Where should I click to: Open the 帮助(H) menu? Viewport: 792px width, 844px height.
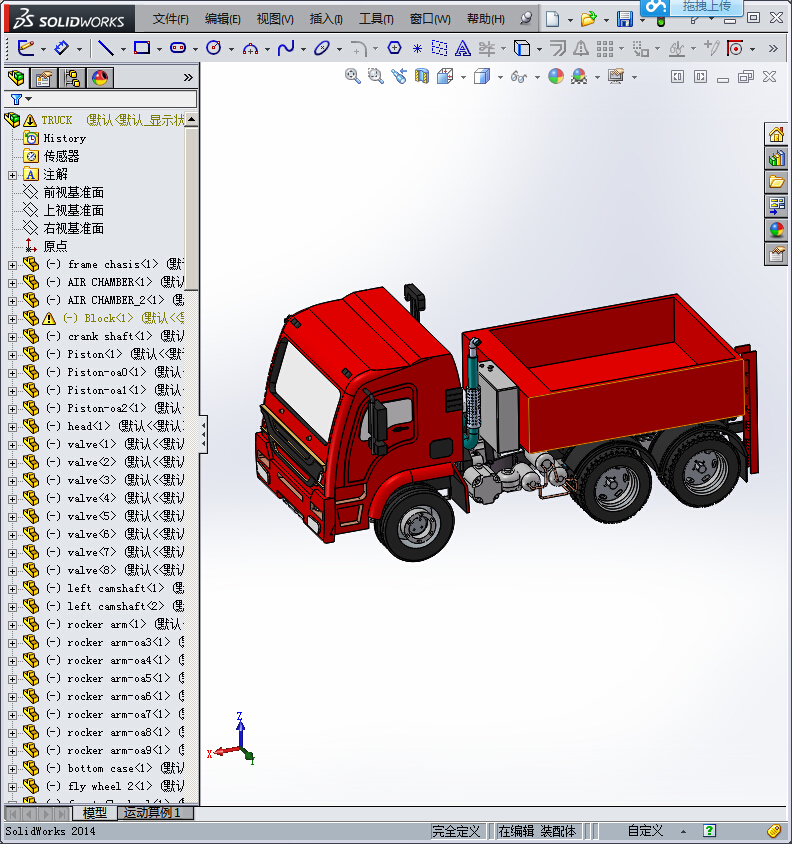tap(486, 19)
